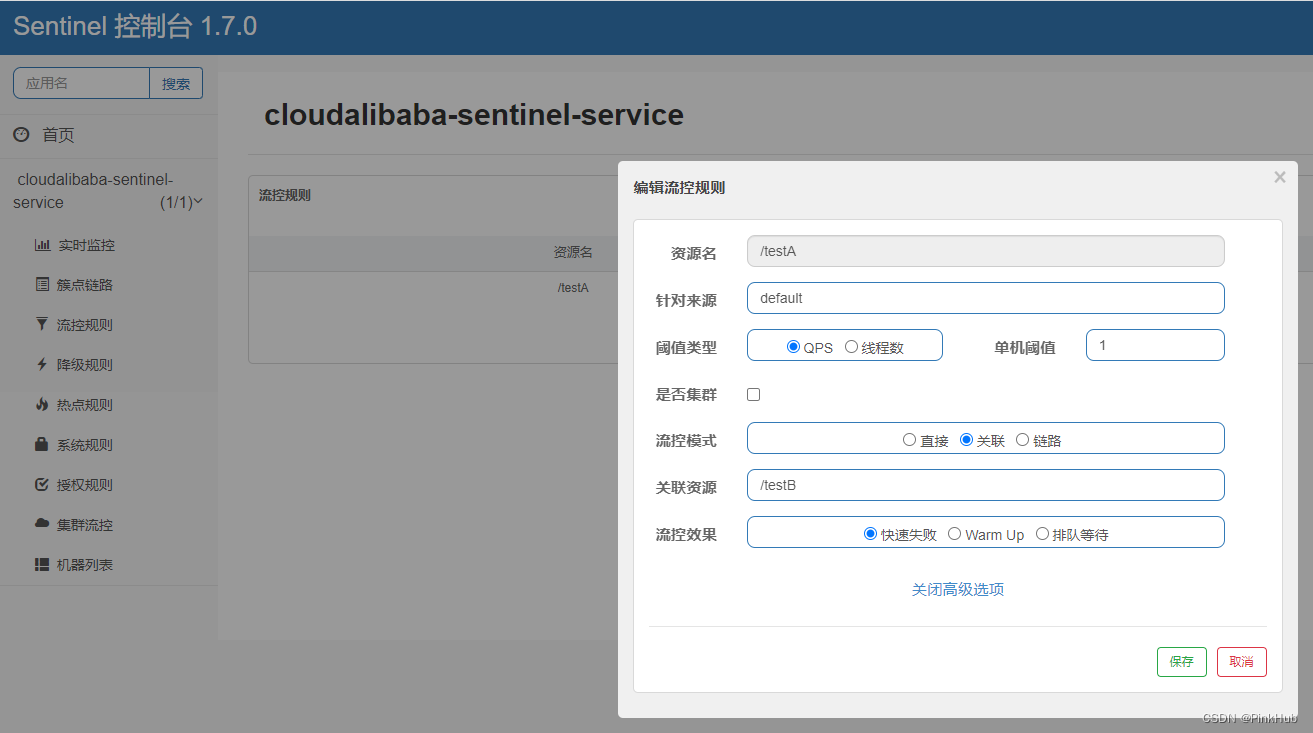Screen dimensions: 1313x733
Task: Enable the 是否集群 checkbox
Action: 754,394
